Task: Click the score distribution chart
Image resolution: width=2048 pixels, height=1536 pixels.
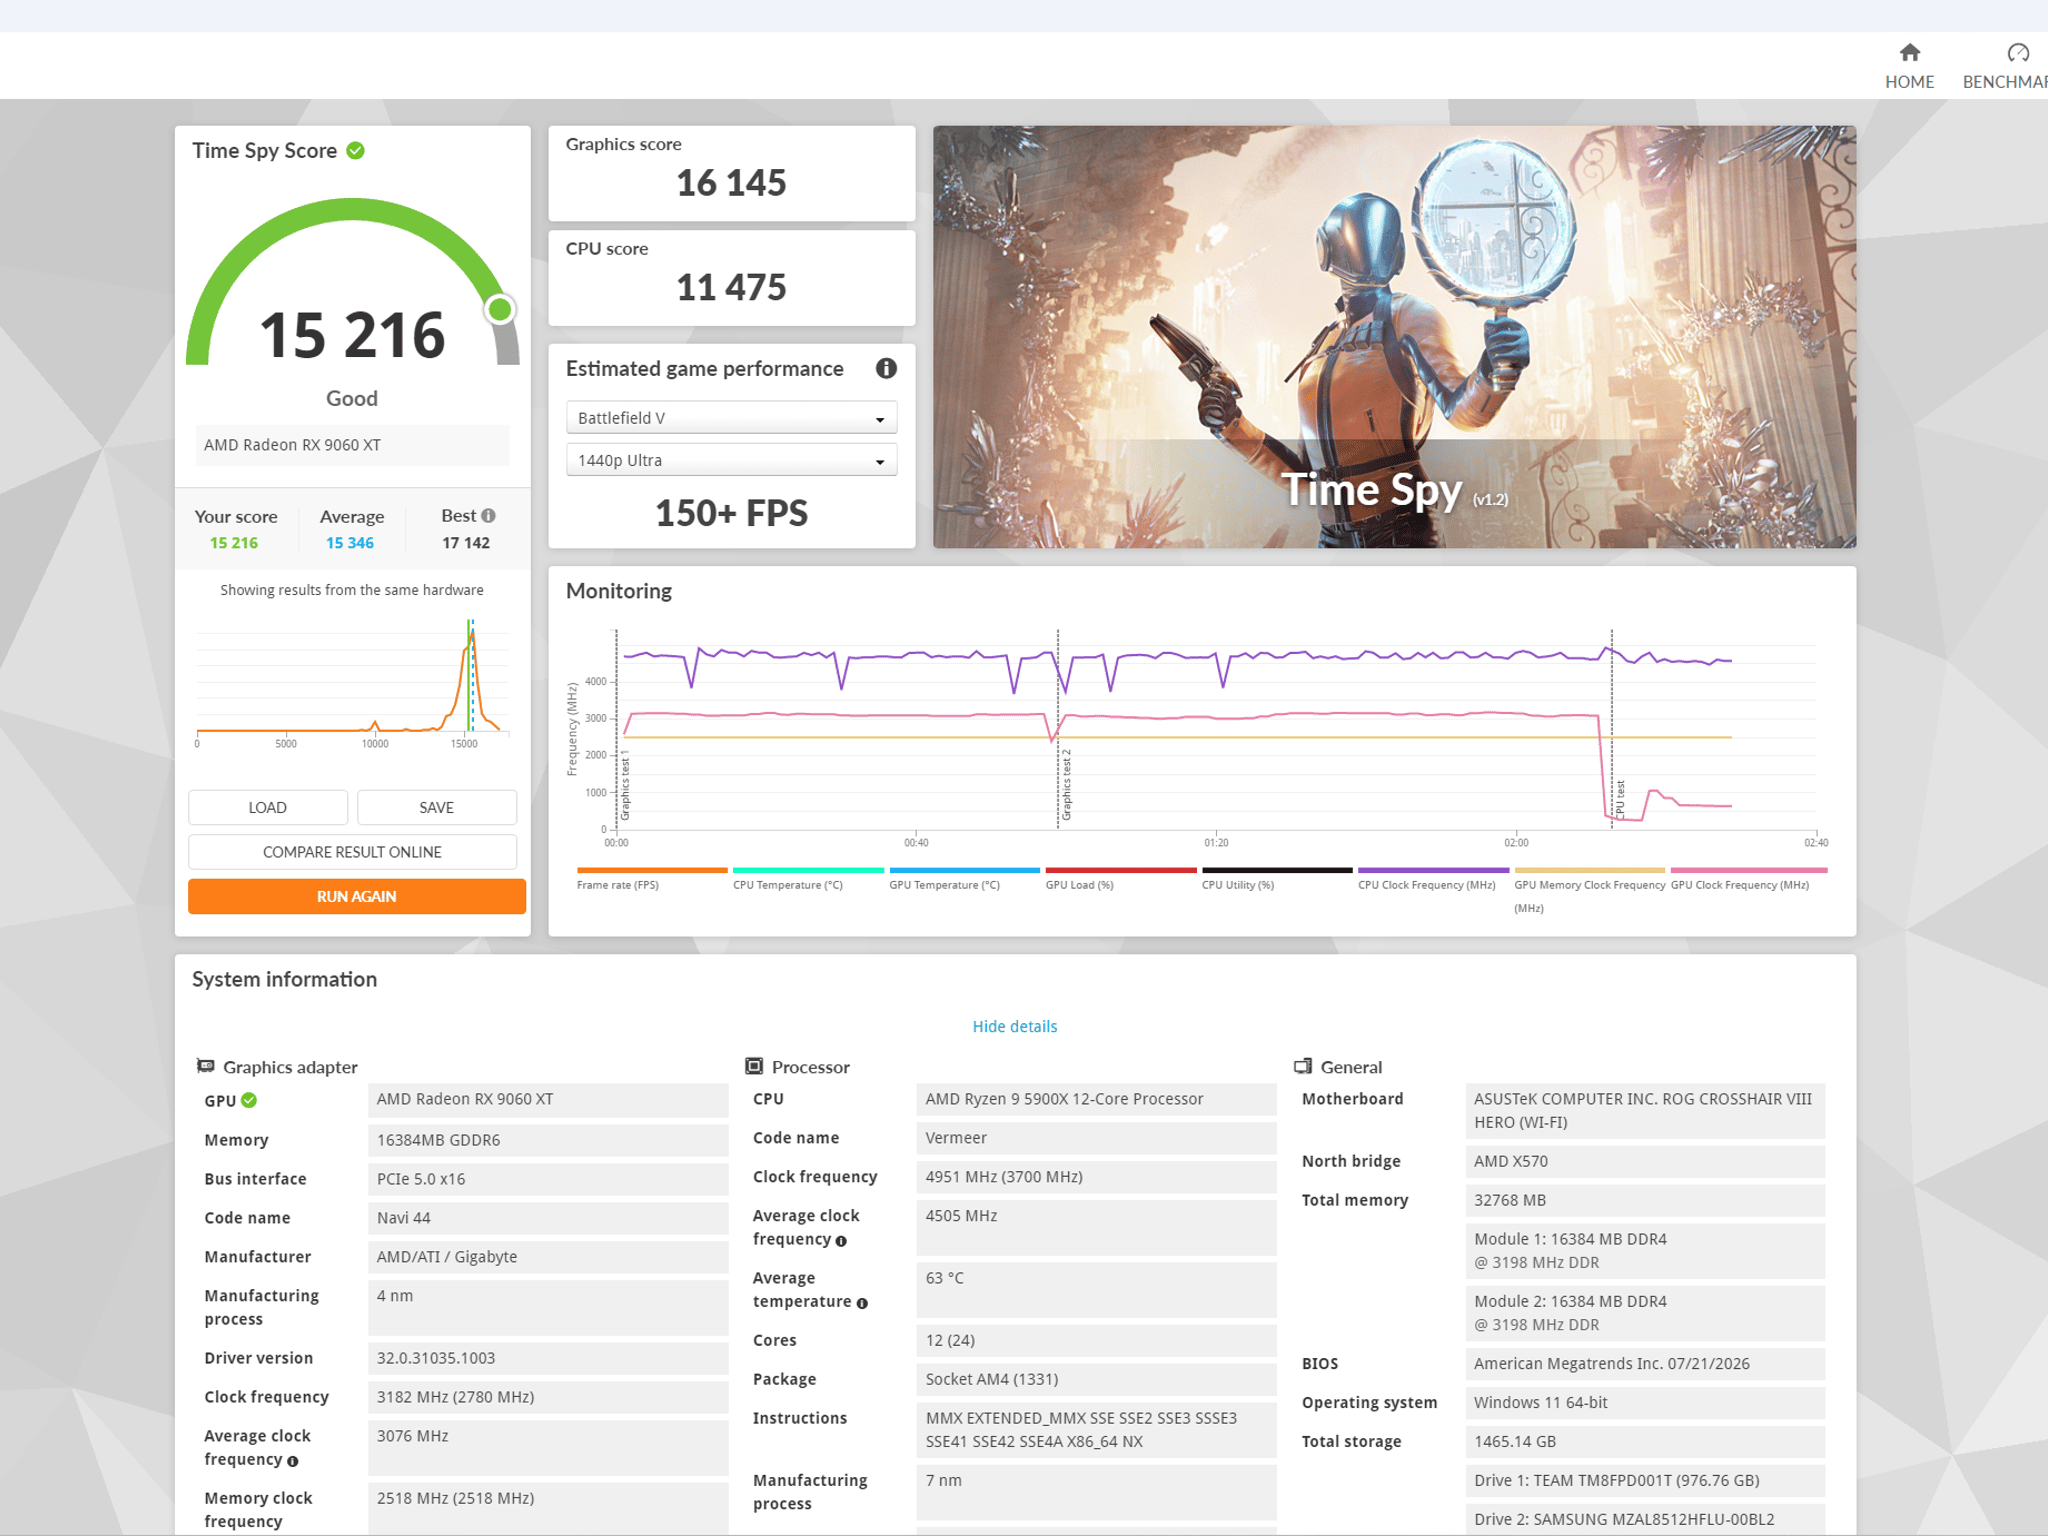Action: [x=353, y=684]
